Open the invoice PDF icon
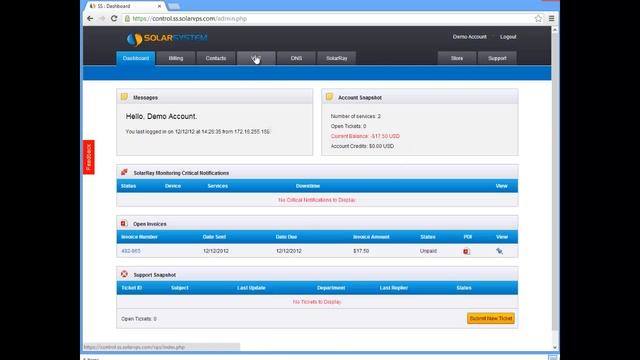The image size is (640, 360). 467,251
